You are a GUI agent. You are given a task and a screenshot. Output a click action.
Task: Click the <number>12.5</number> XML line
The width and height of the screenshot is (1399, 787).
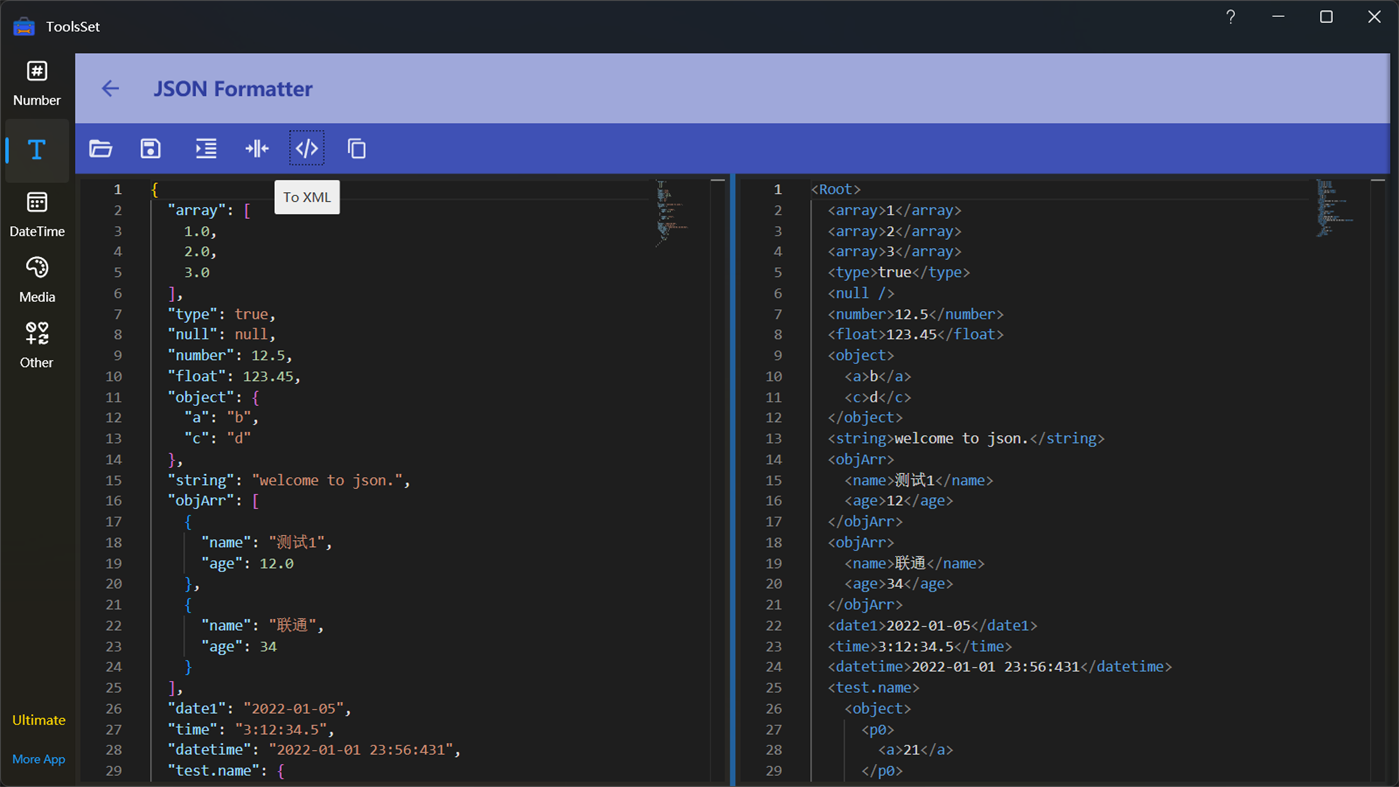[x=916, y=314]
